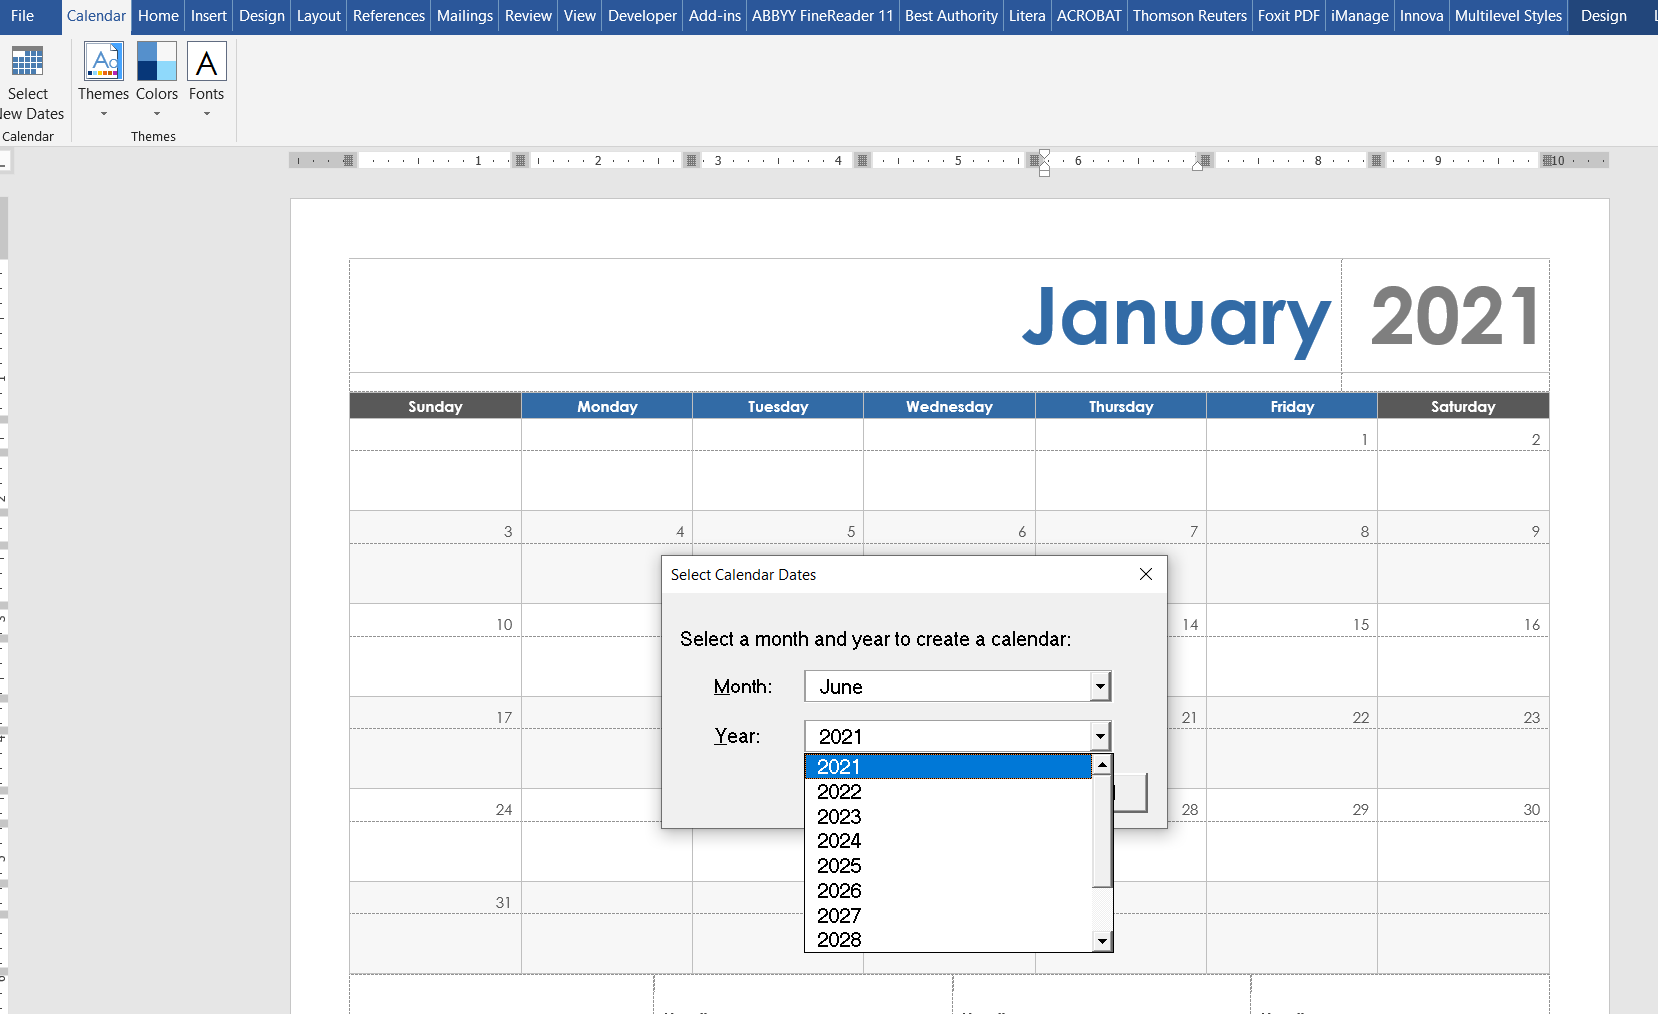Click the year list scrollbar down arrow
The image size is (1658, 1014).
coord(1101,941)
